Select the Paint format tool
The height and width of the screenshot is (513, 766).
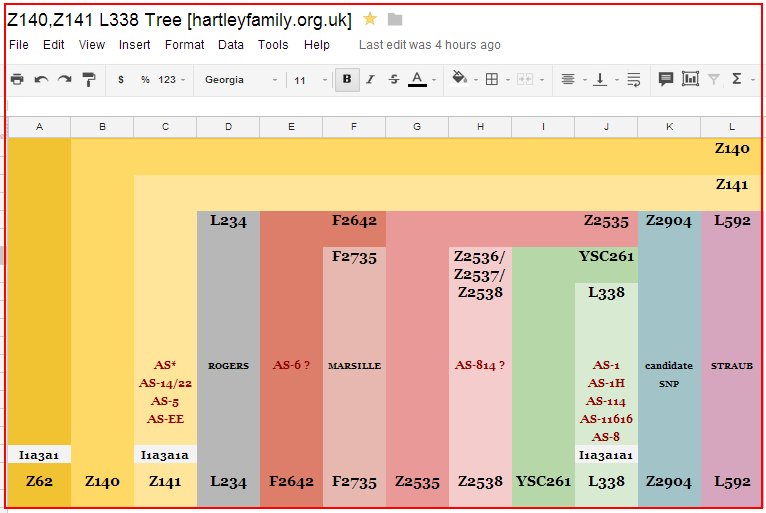click(x=89, y=79)
